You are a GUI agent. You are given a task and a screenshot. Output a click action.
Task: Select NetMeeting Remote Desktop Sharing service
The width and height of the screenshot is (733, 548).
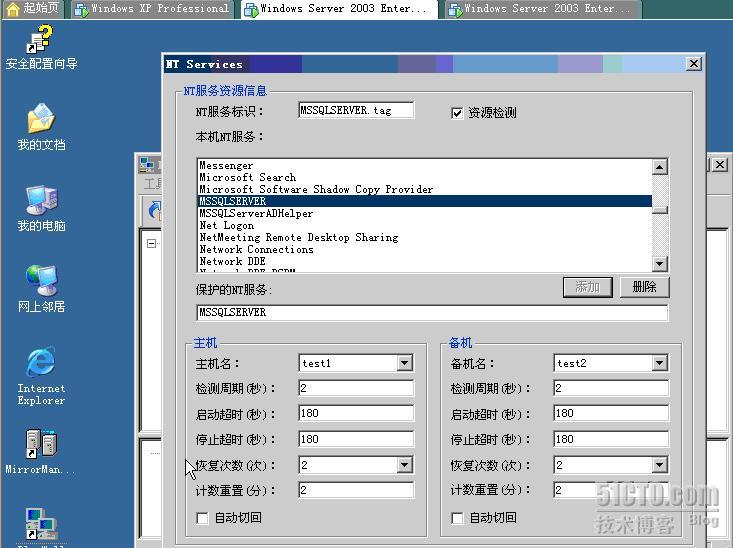pyautogui.click(x=425, y=238)
